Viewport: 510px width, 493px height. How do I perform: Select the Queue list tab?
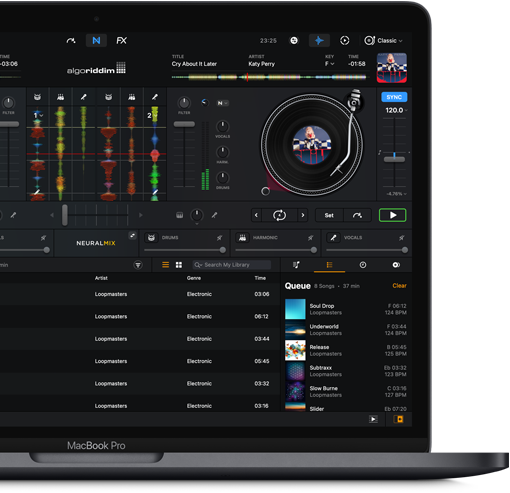pos(329,265)
